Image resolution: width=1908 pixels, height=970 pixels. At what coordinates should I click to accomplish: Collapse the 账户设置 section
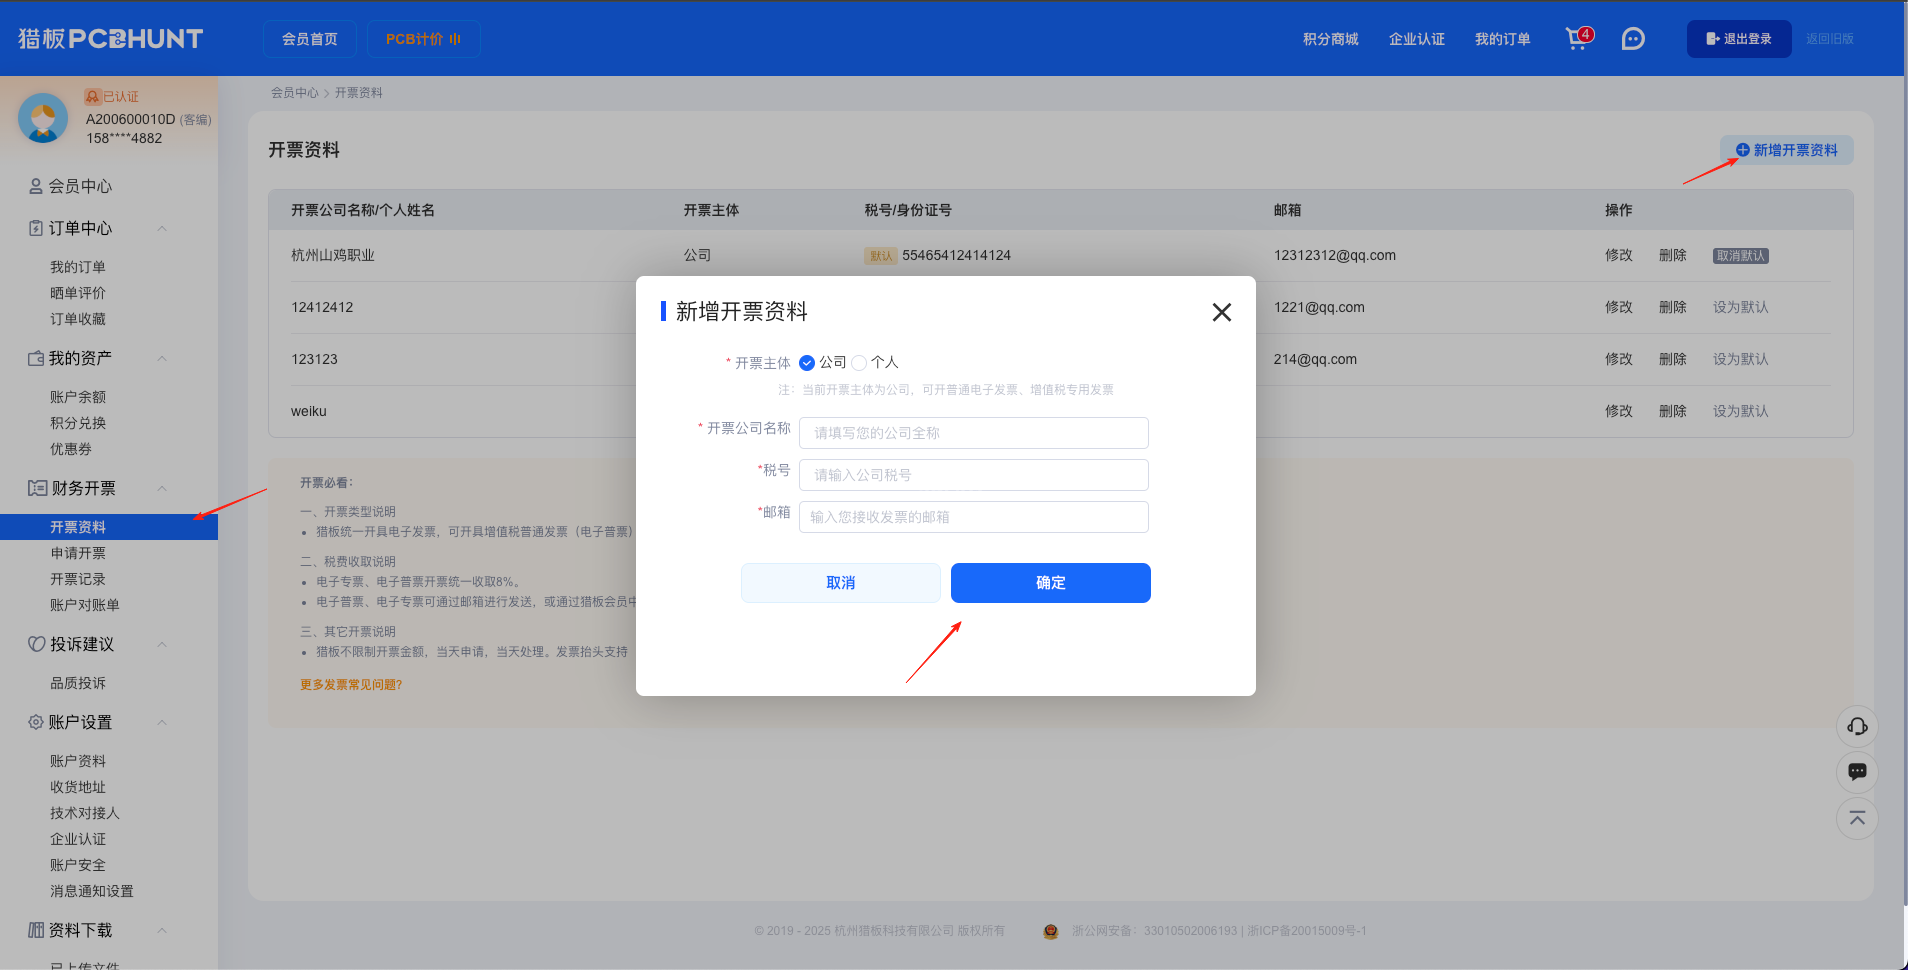pos(162,722)
